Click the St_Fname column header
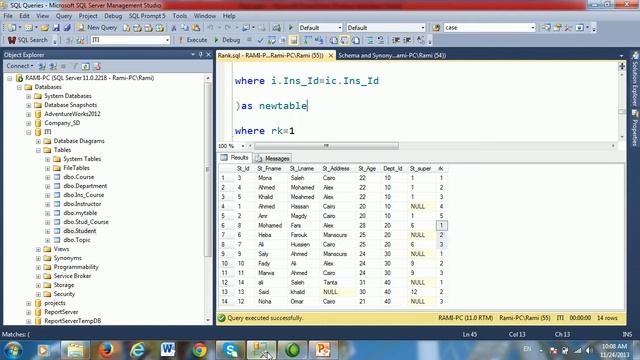The height and width of the screenshot is (360, 640). [x=269, y=169]
